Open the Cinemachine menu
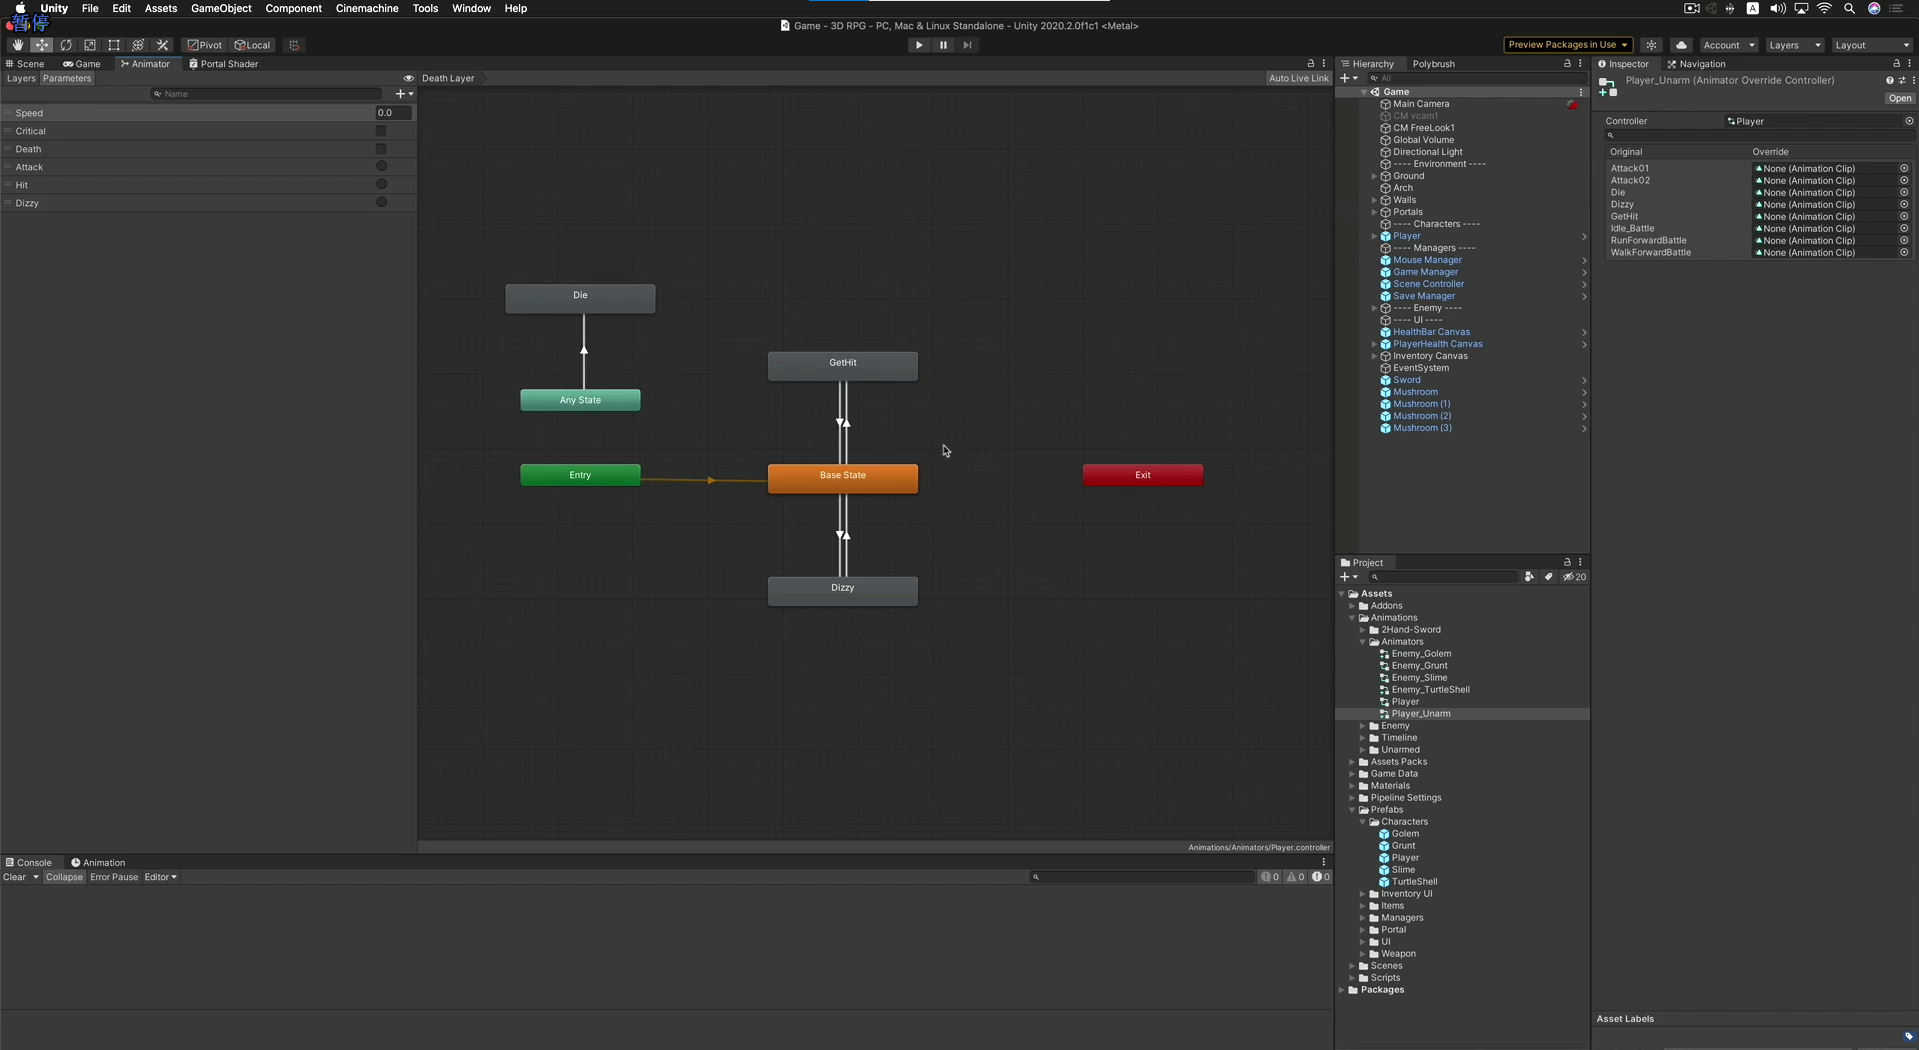This screenshot has height=1050, width=1919. tap(366, 8)
